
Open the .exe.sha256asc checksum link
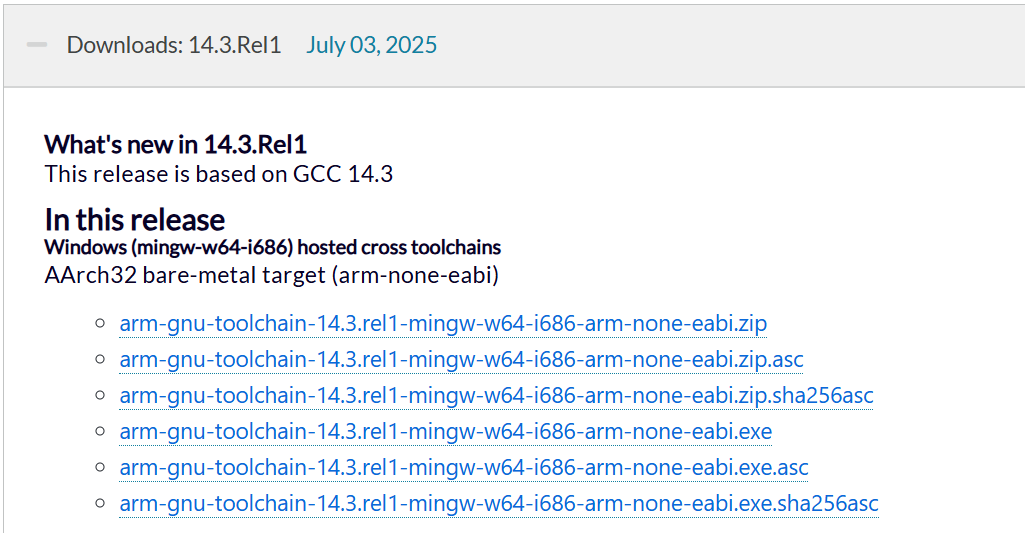click(498, 504)
